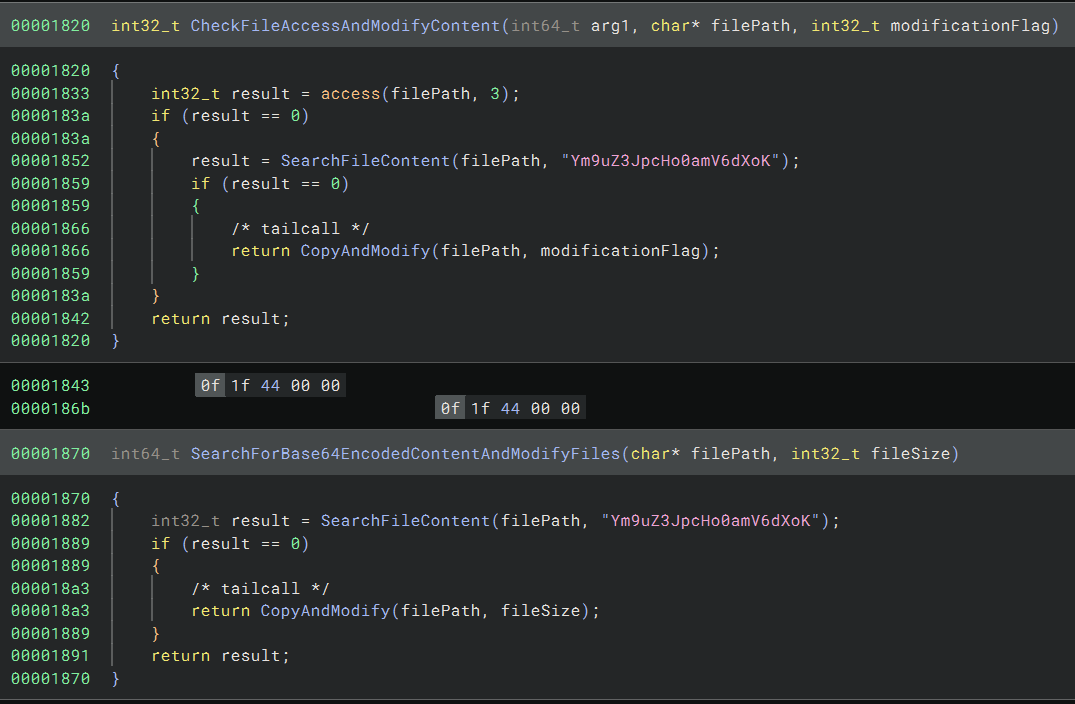Click filePath parameter in CheckFileAccessAndModifyContent header

(750, 26)
